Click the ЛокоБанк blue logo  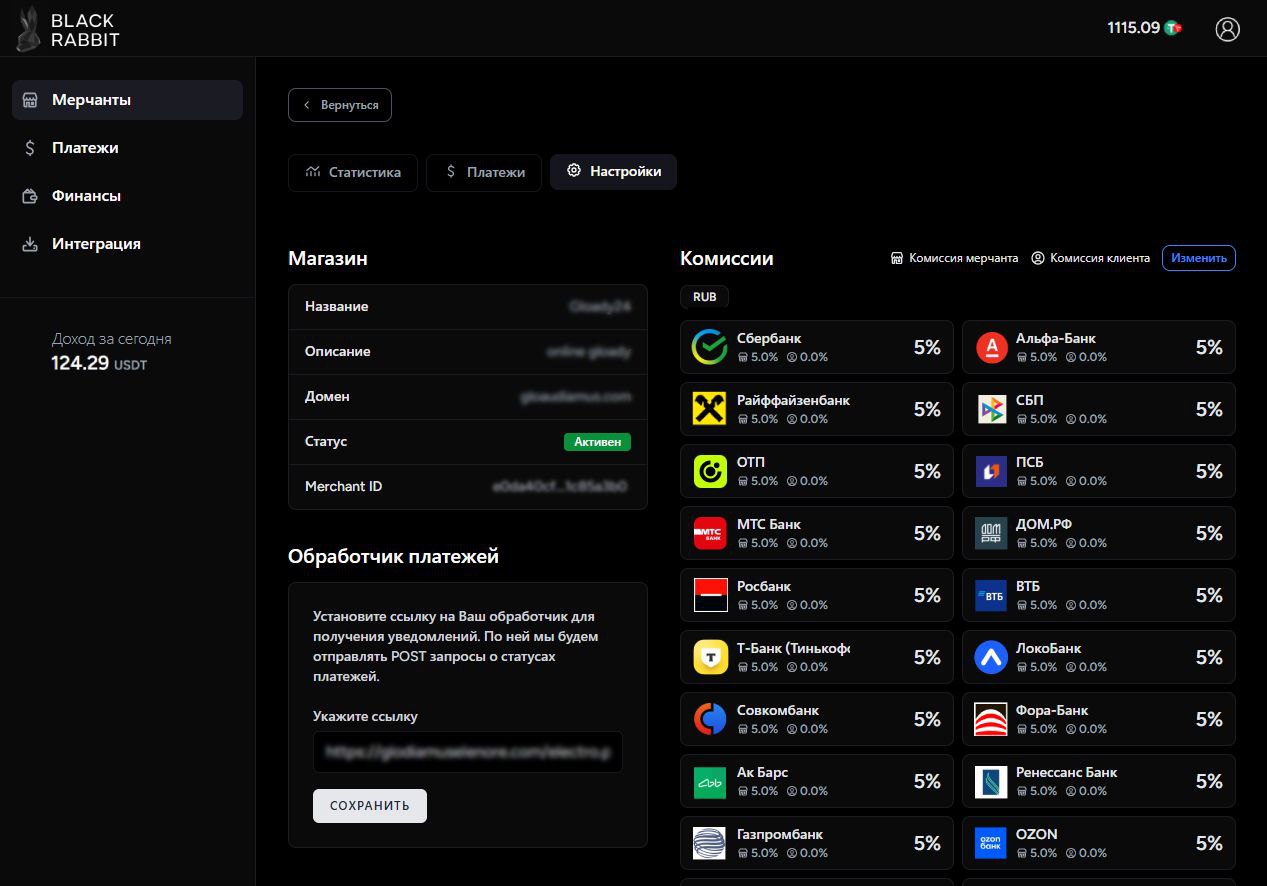tap(991, 657)
